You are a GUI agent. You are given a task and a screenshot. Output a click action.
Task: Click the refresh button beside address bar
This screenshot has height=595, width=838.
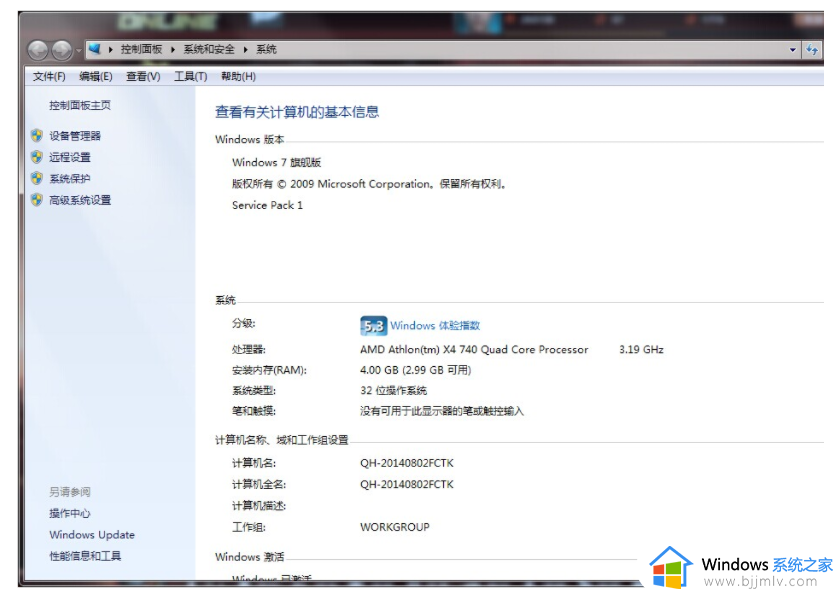[812, 50]
